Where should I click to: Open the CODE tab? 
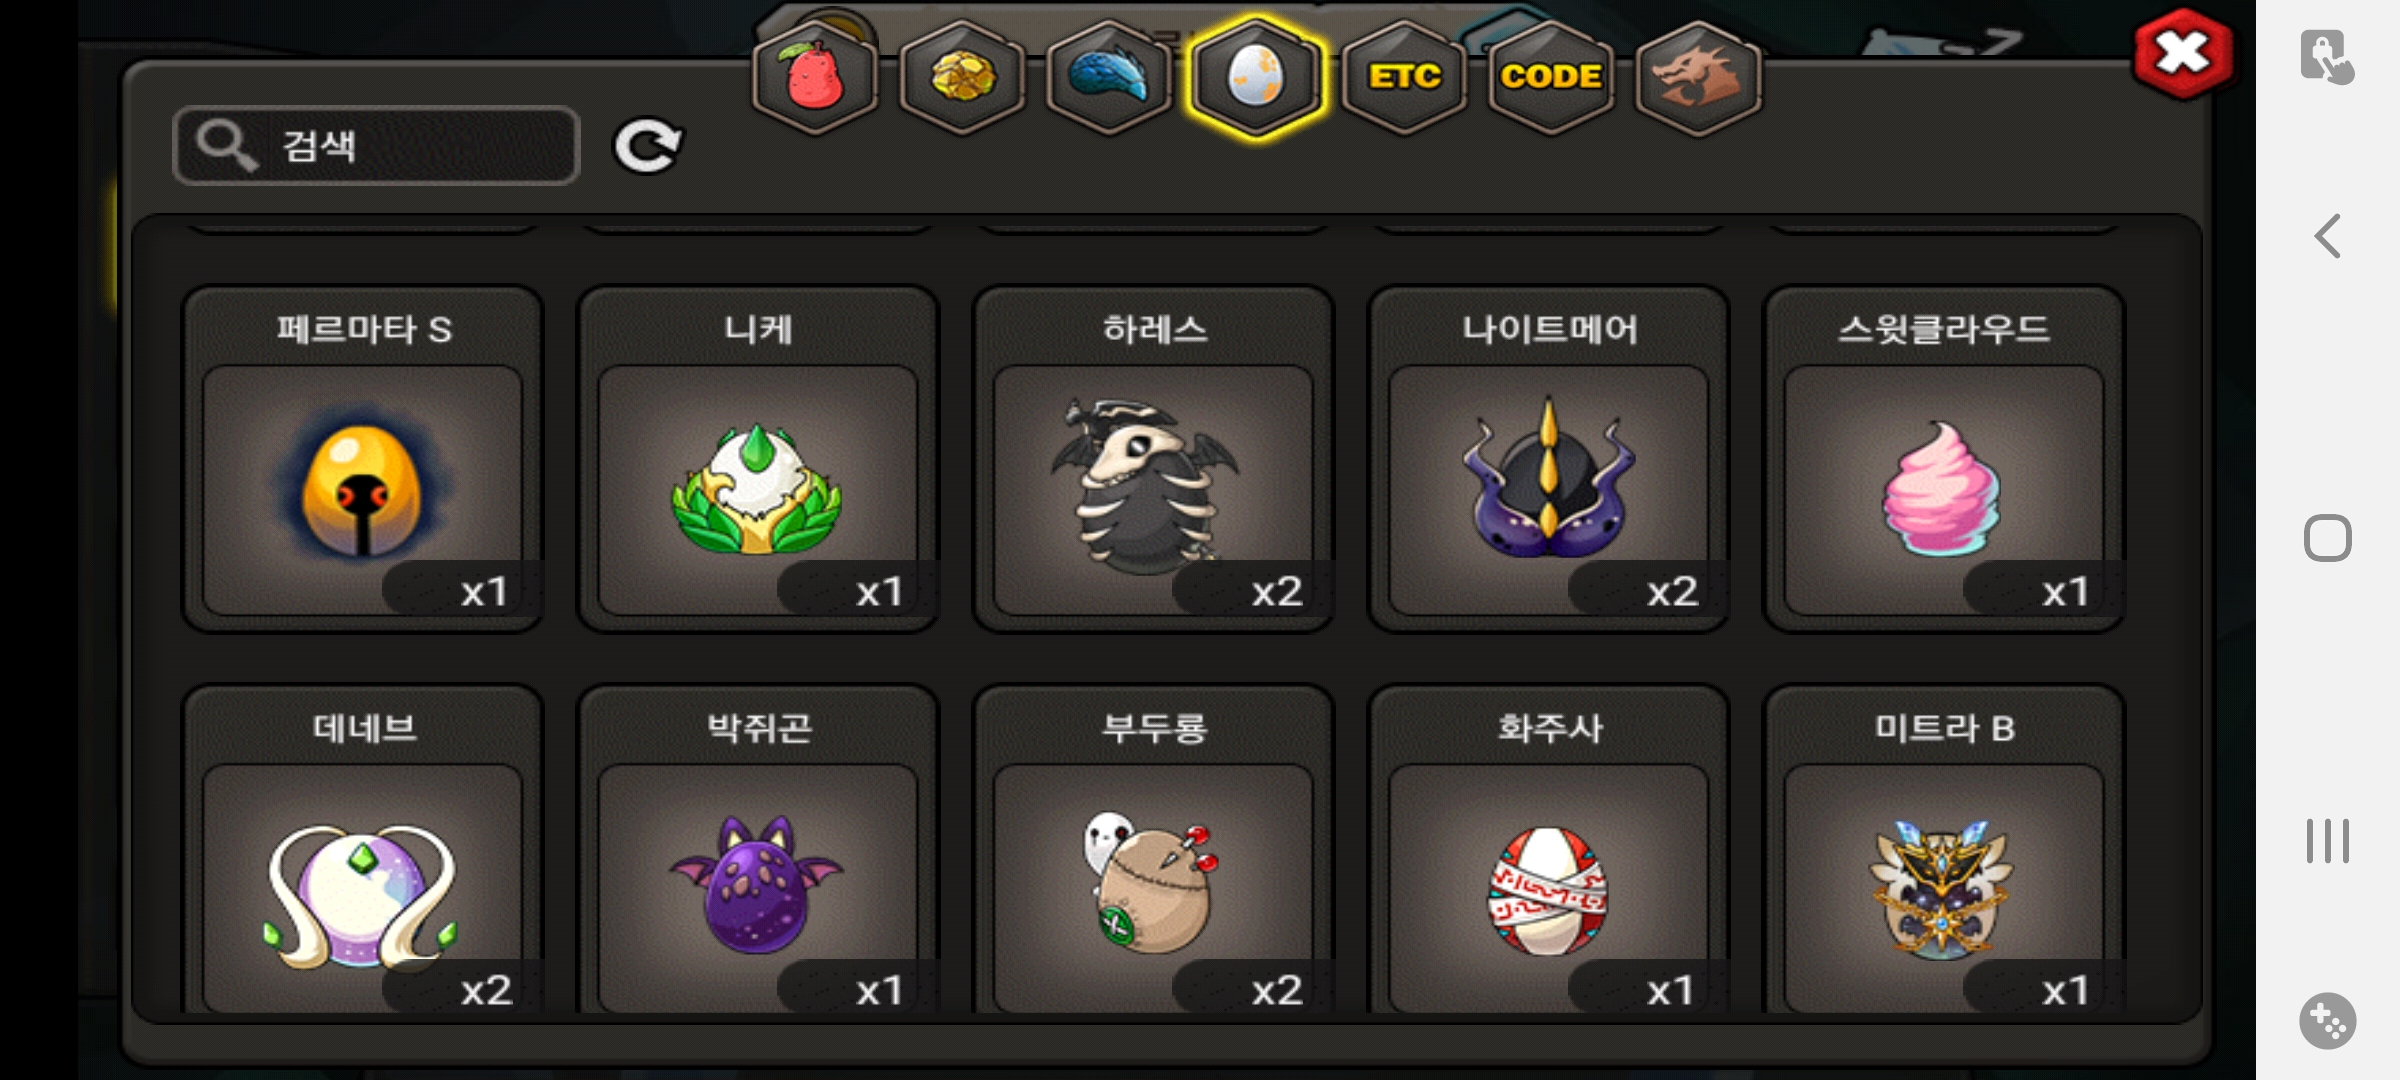1551,77
